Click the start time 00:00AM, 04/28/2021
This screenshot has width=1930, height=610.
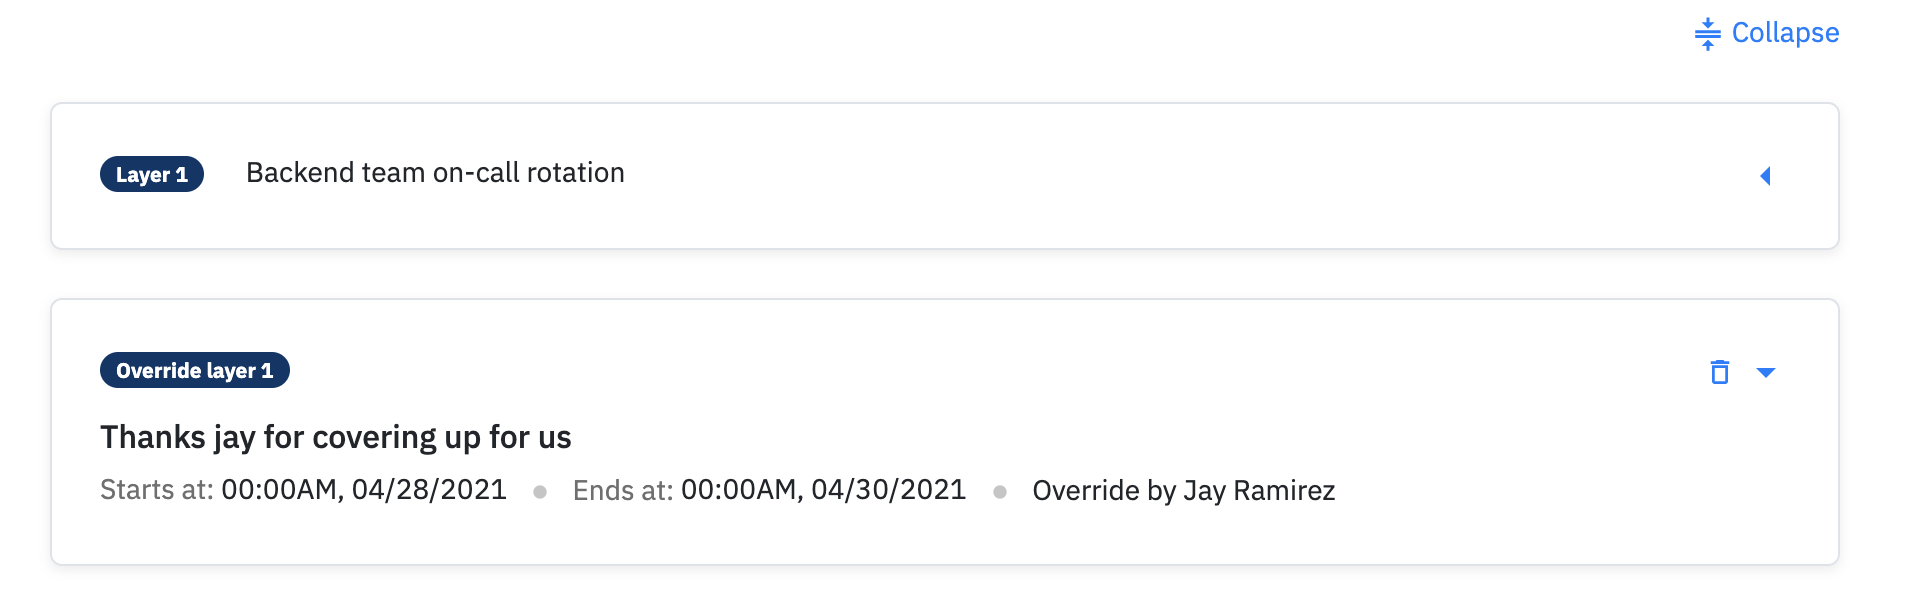pyautogui.click(x=364, y=490)
